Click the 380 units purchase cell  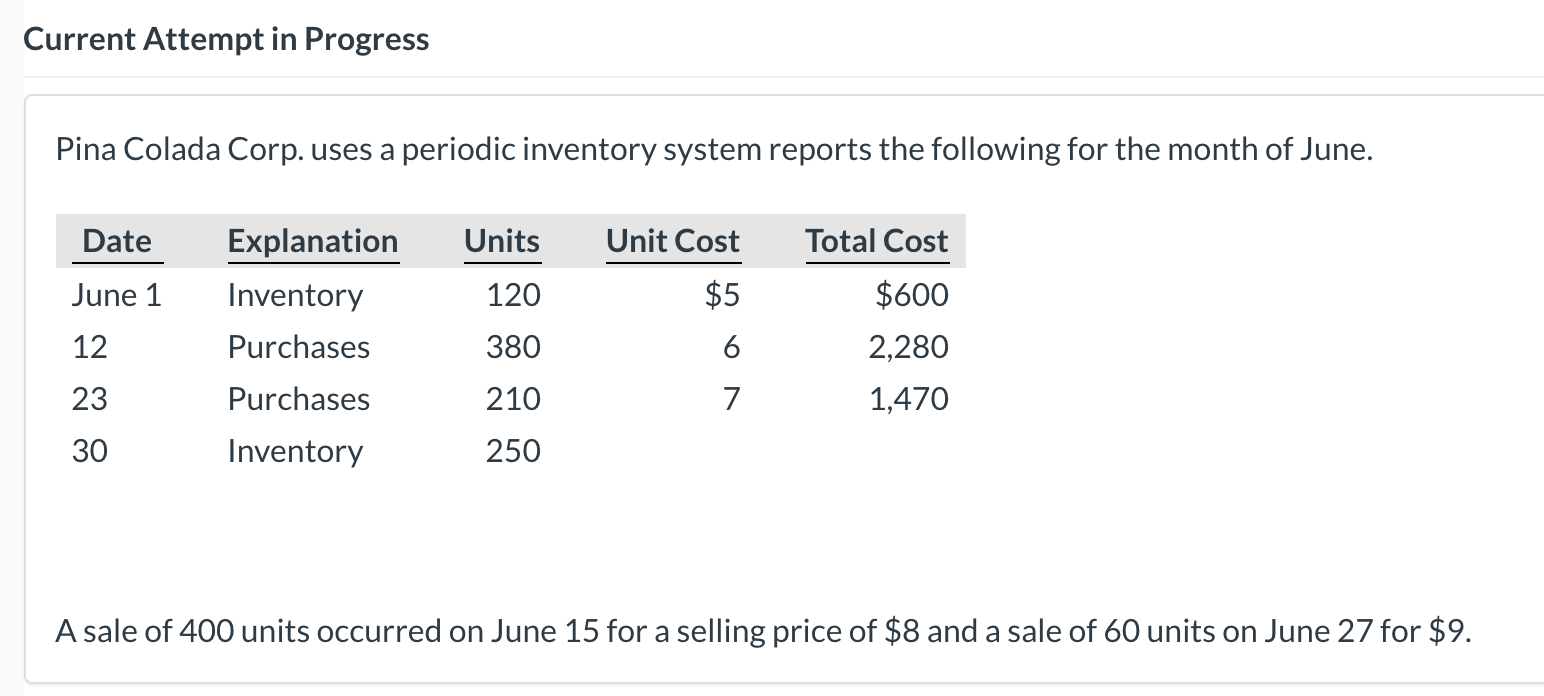(513, 347)
